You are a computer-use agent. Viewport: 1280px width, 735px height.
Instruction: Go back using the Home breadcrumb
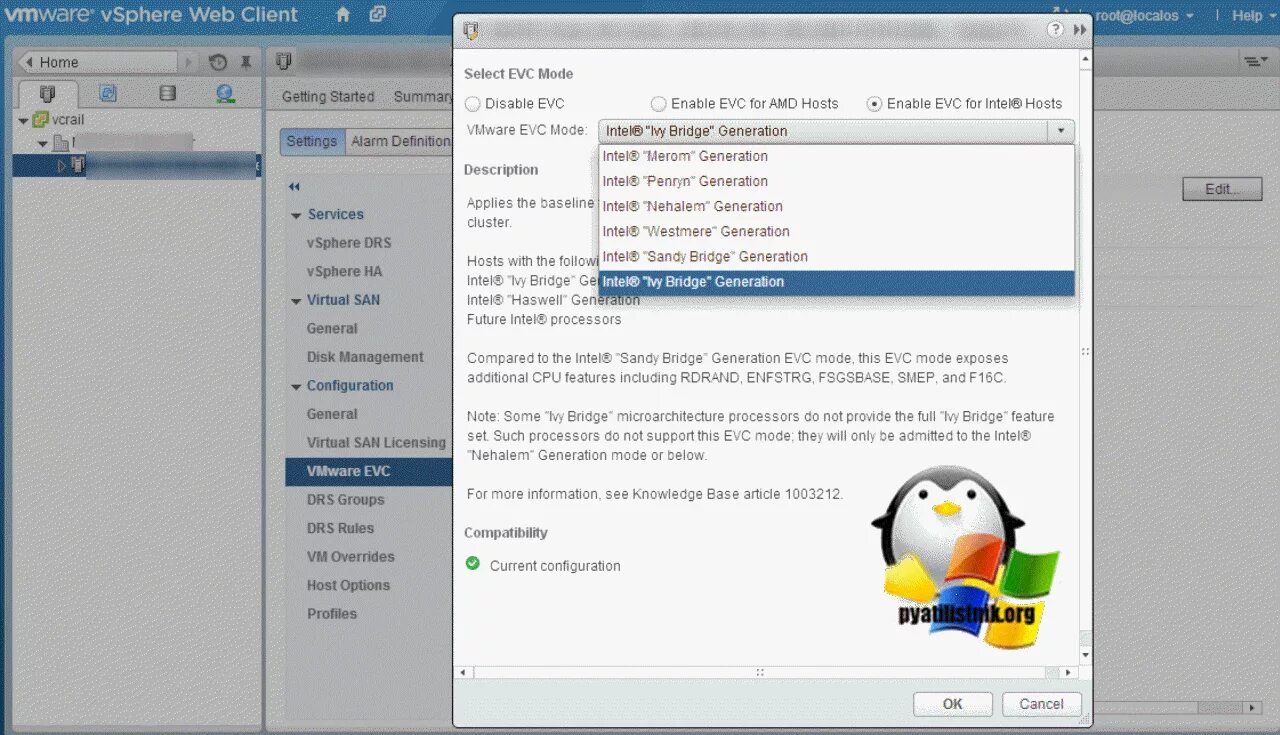[x=98, y=62]
